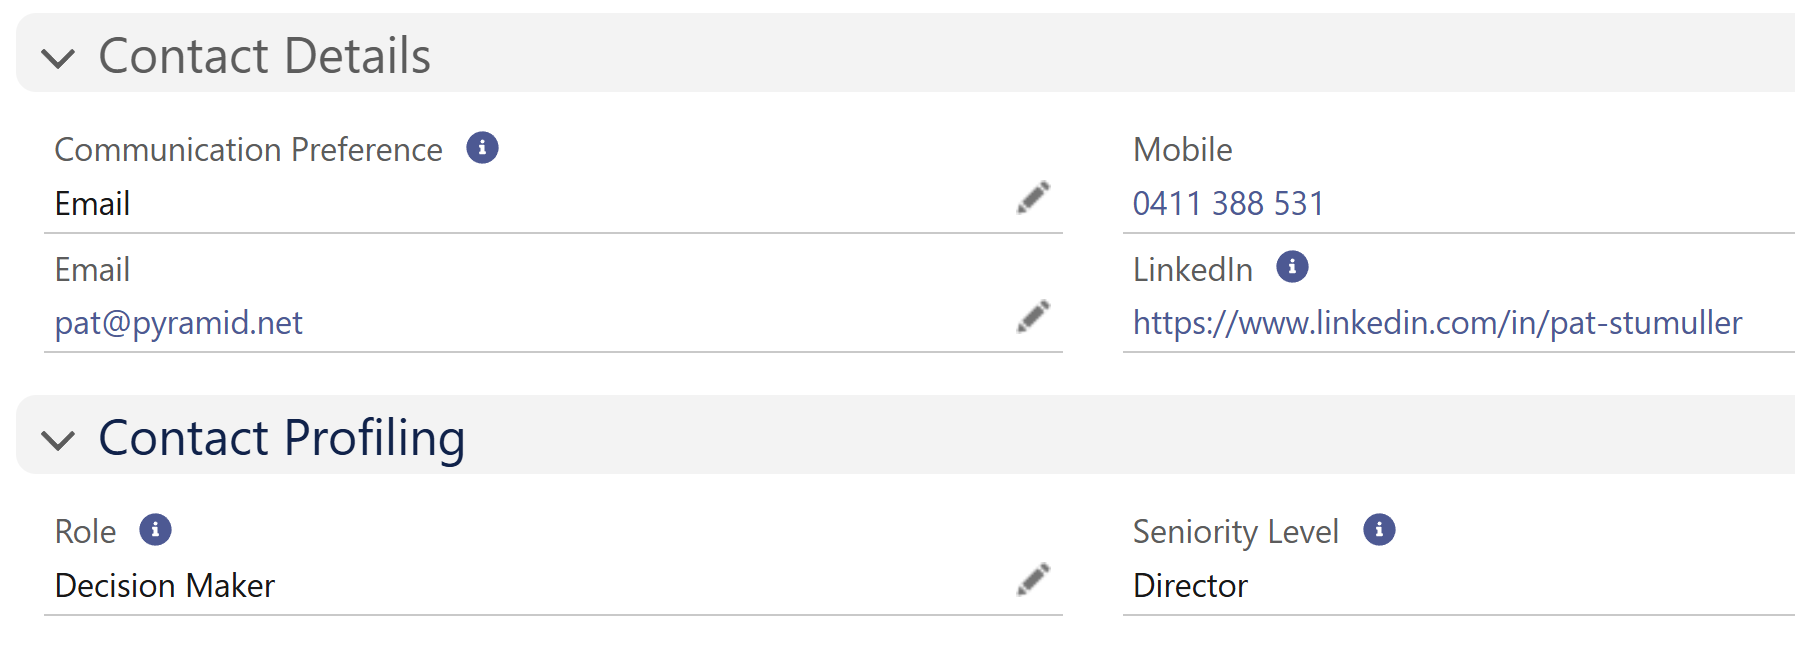Collapse the Contact Profiling section chevron

(59, 439)
